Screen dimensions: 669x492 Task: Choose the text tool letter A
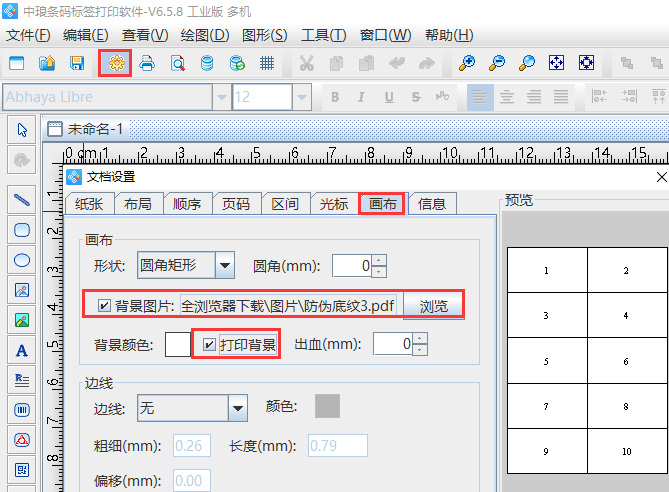point(22,350)
